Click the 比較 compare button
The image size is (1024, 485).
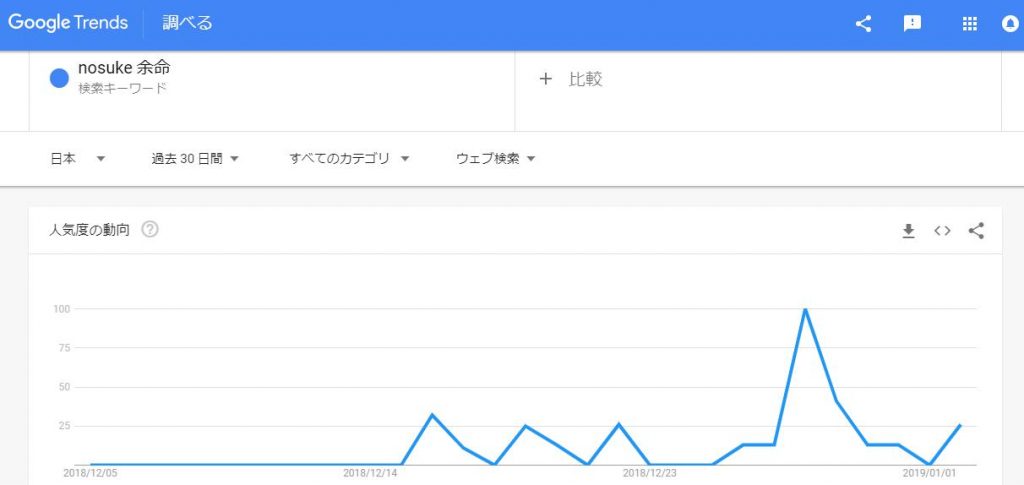[585, 79]
